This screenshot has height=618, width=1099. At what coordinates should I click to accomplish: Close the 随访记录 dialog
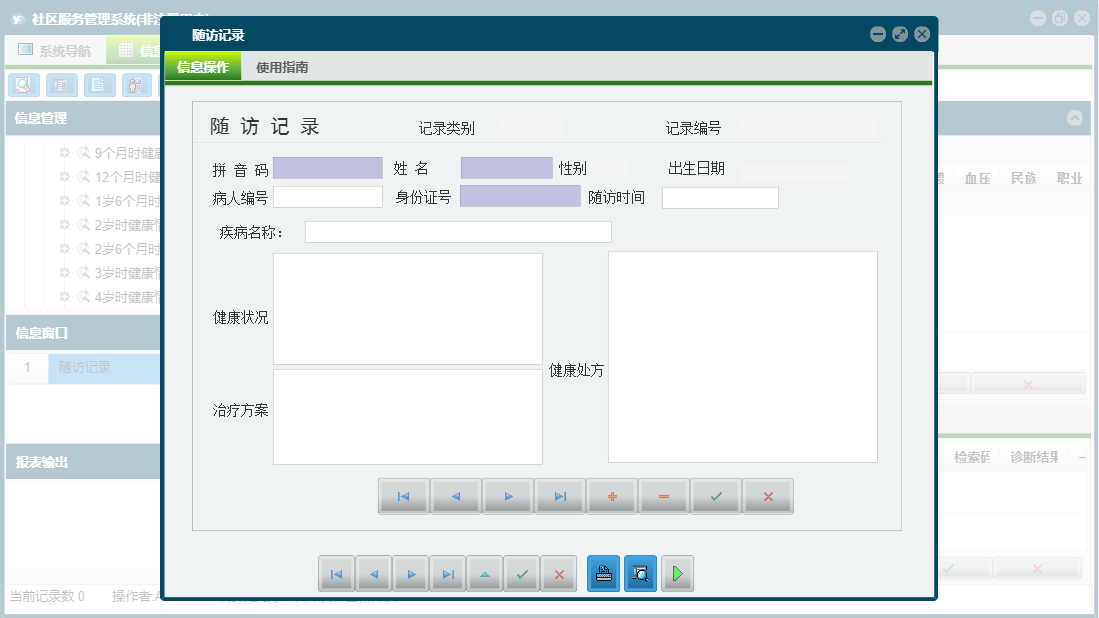(x=922, y=34)
